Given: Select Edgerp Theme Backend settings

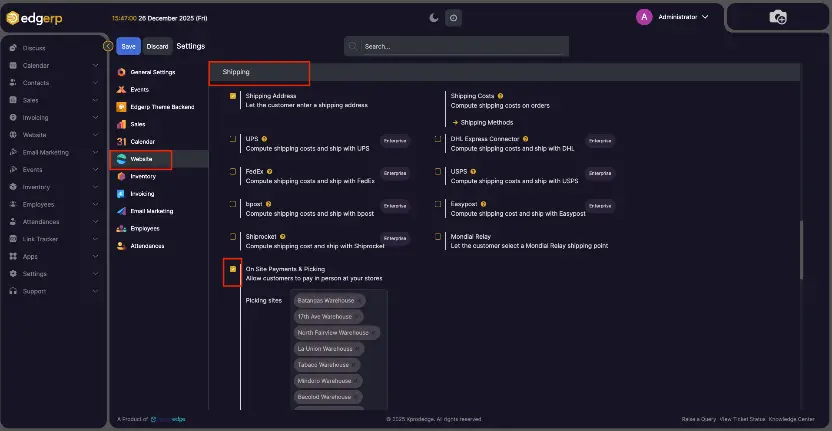Looking at the screenshot, I should 161,107.
